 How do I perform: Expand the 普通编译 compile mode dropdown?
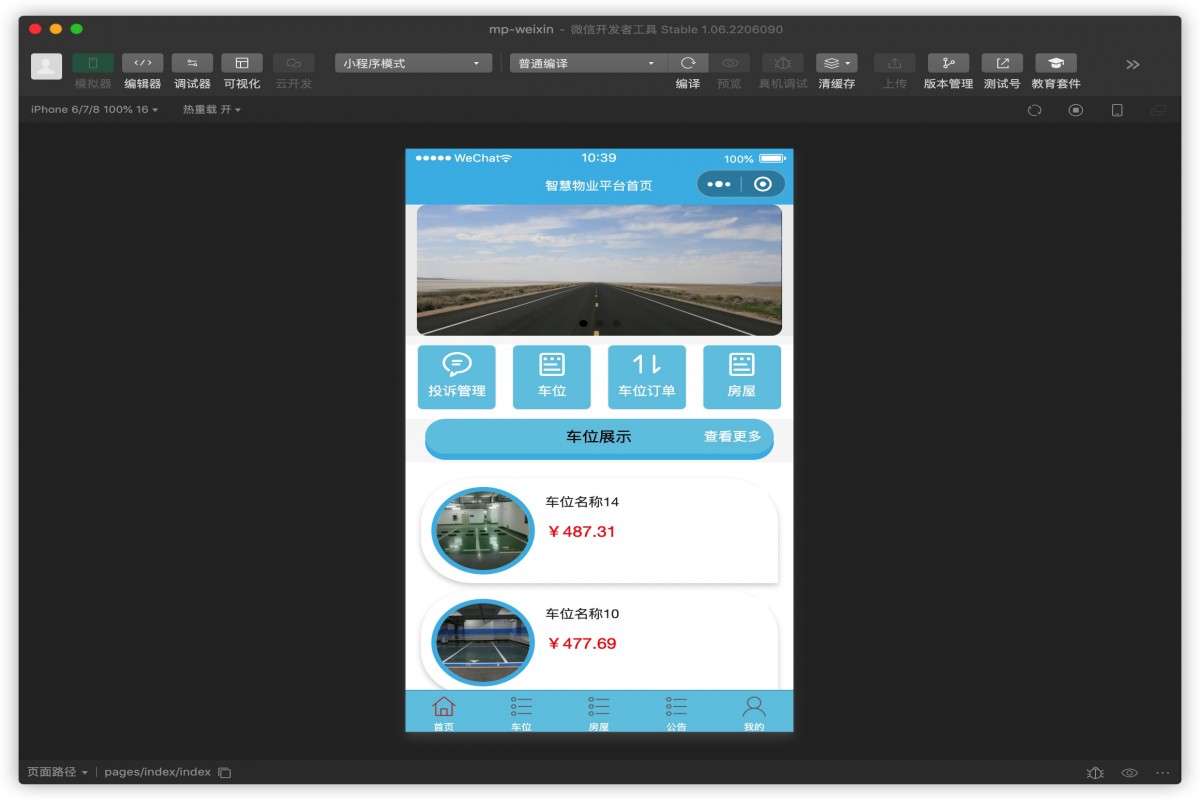click(585, 62)
